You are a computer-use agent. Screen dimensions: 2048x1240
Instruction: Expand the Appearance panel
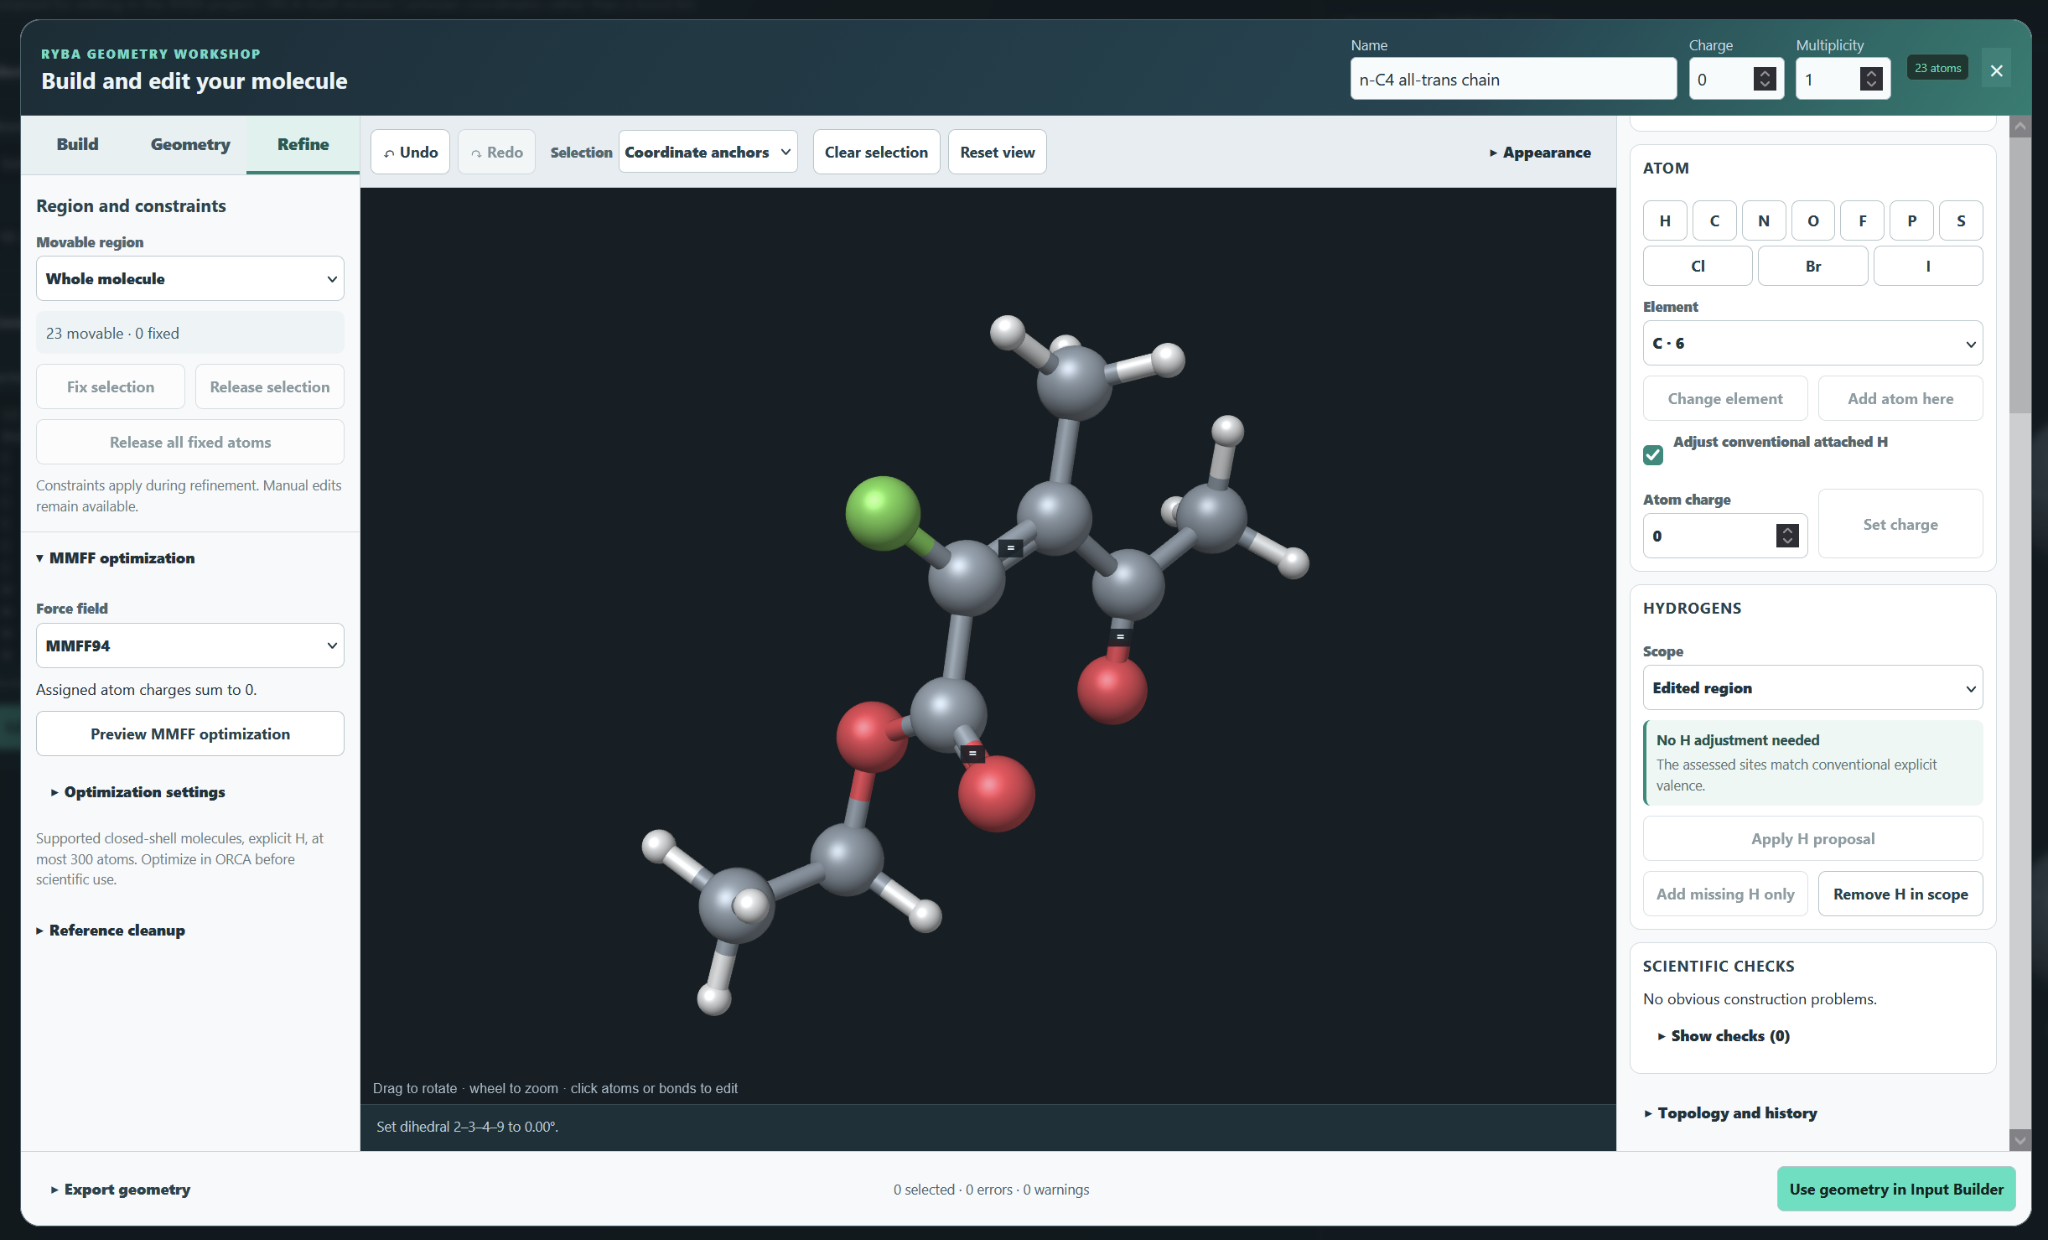click(x=1540, y=152)
